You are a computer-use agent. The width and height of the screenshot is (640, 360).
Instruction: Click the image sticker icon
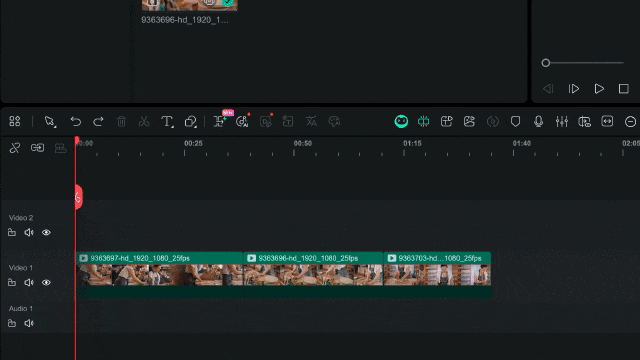pyautogui.click(x=469, y=121)
